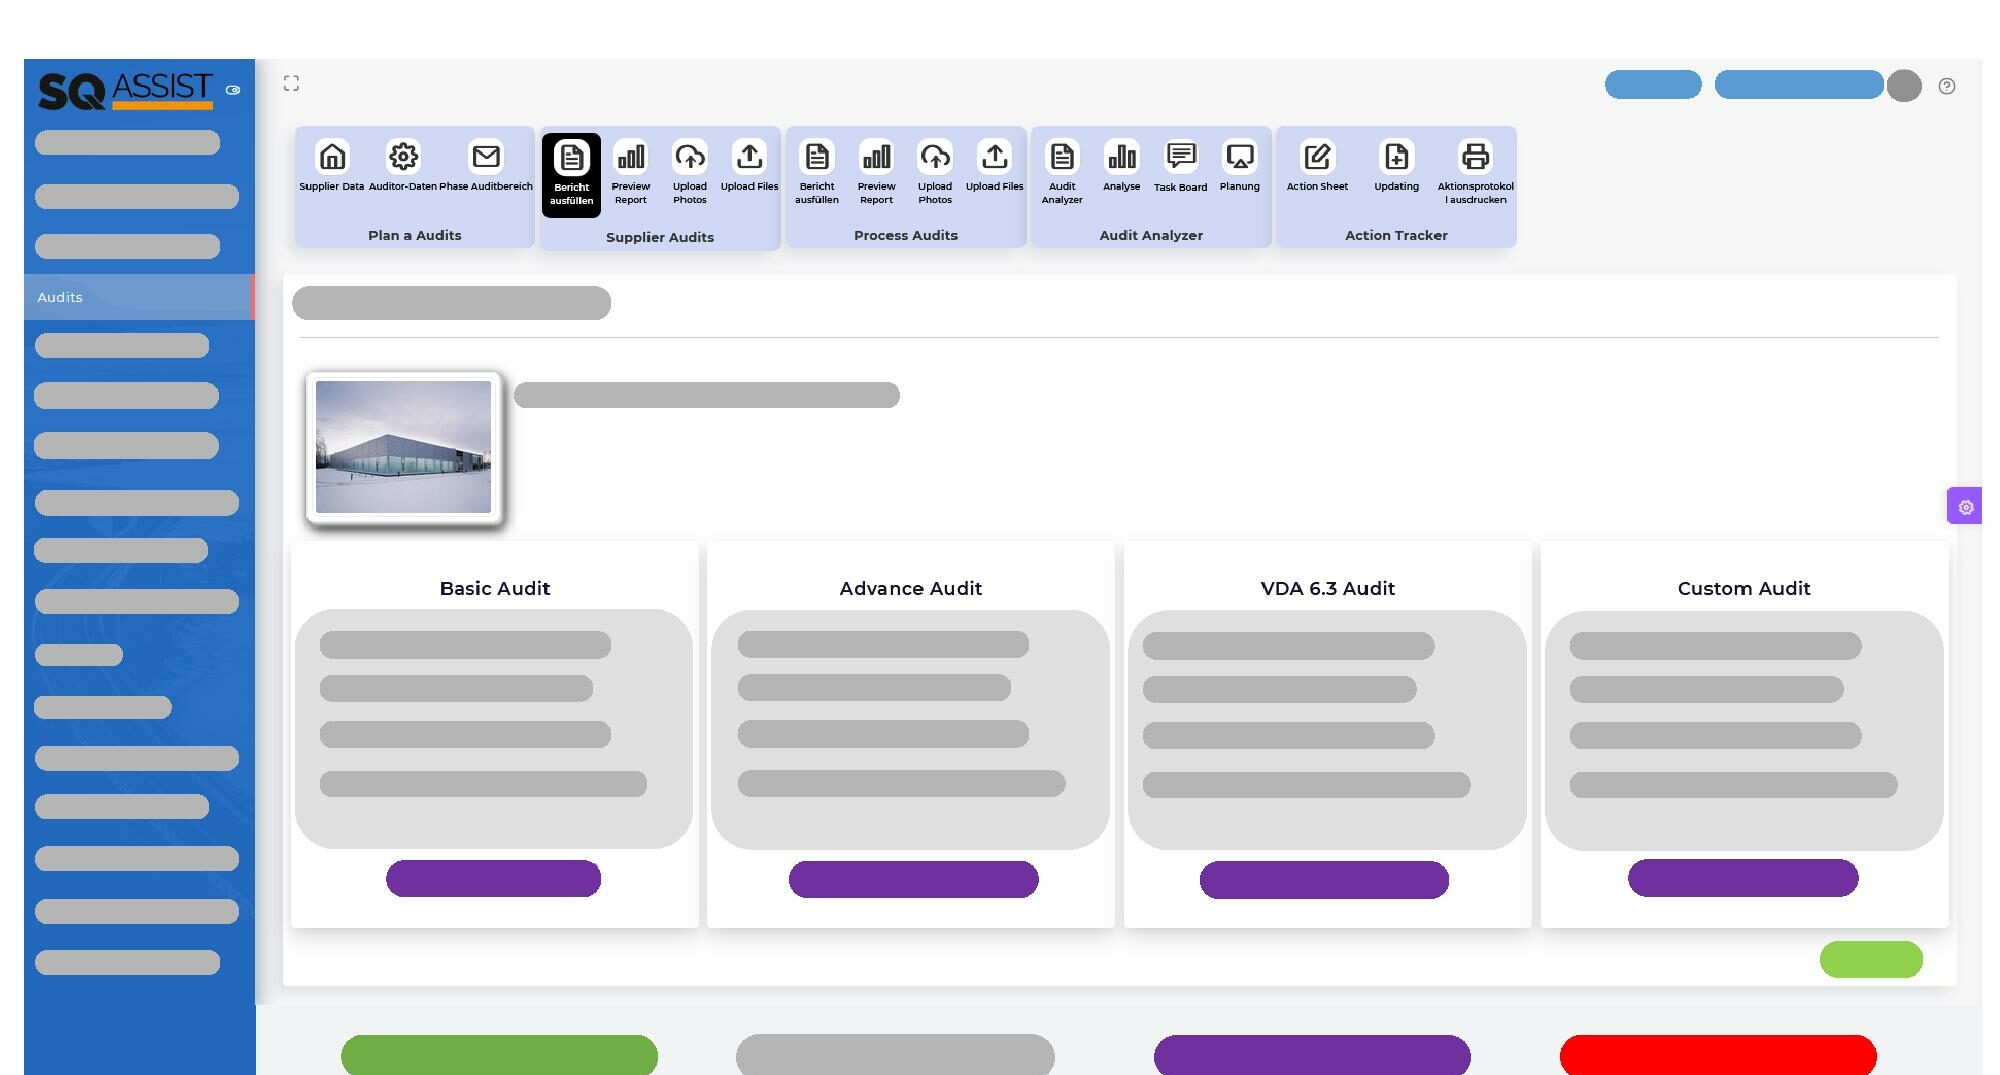
Task: Click the purple button under Advance Audit
Action: (x=913, y=879)
